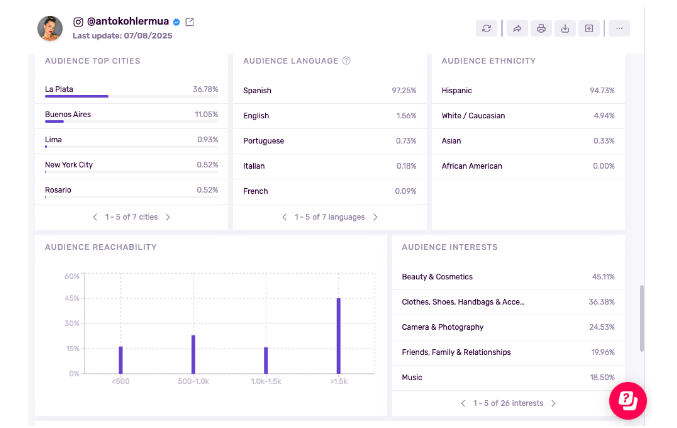Show previous page of audience languages
The width and height of the screenshot is (677, 428).
[x=285, y=216]
